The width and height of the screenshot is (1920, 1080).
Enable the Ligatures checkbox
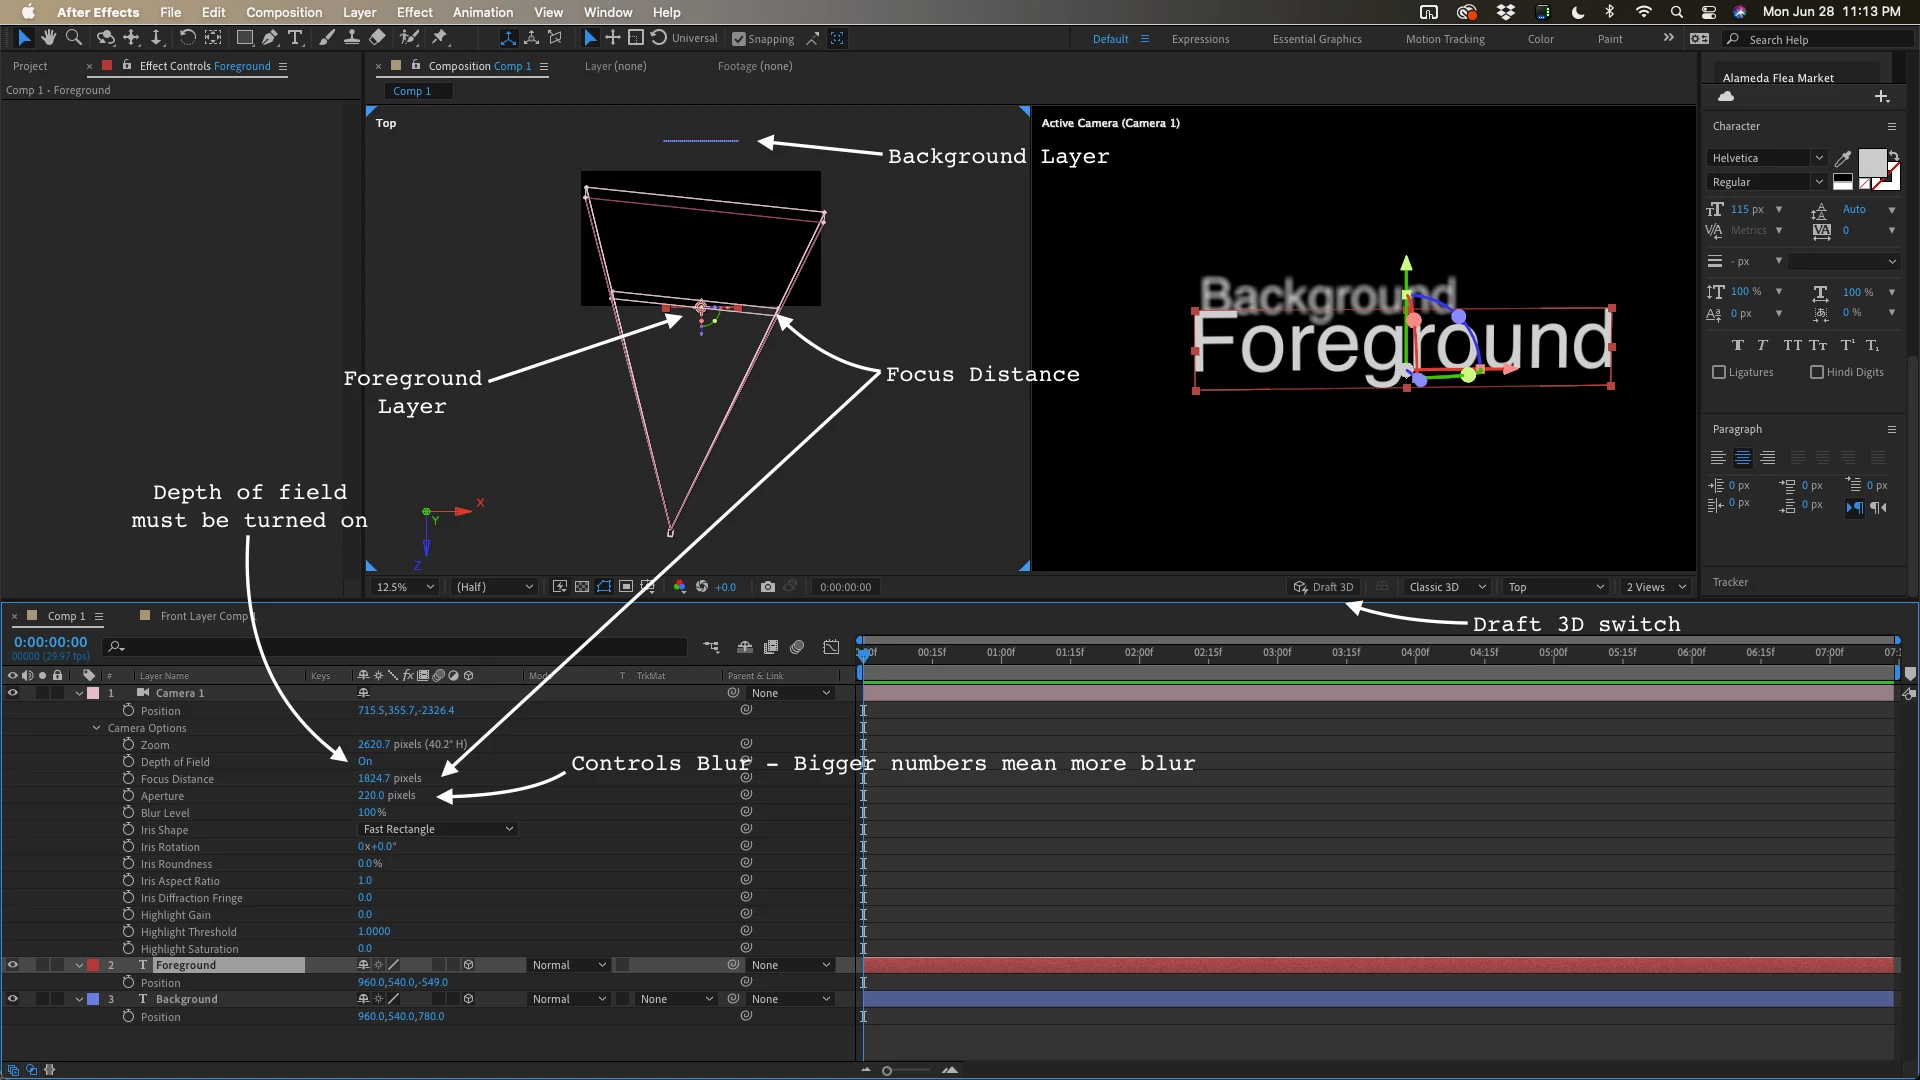coord(1719,372)
